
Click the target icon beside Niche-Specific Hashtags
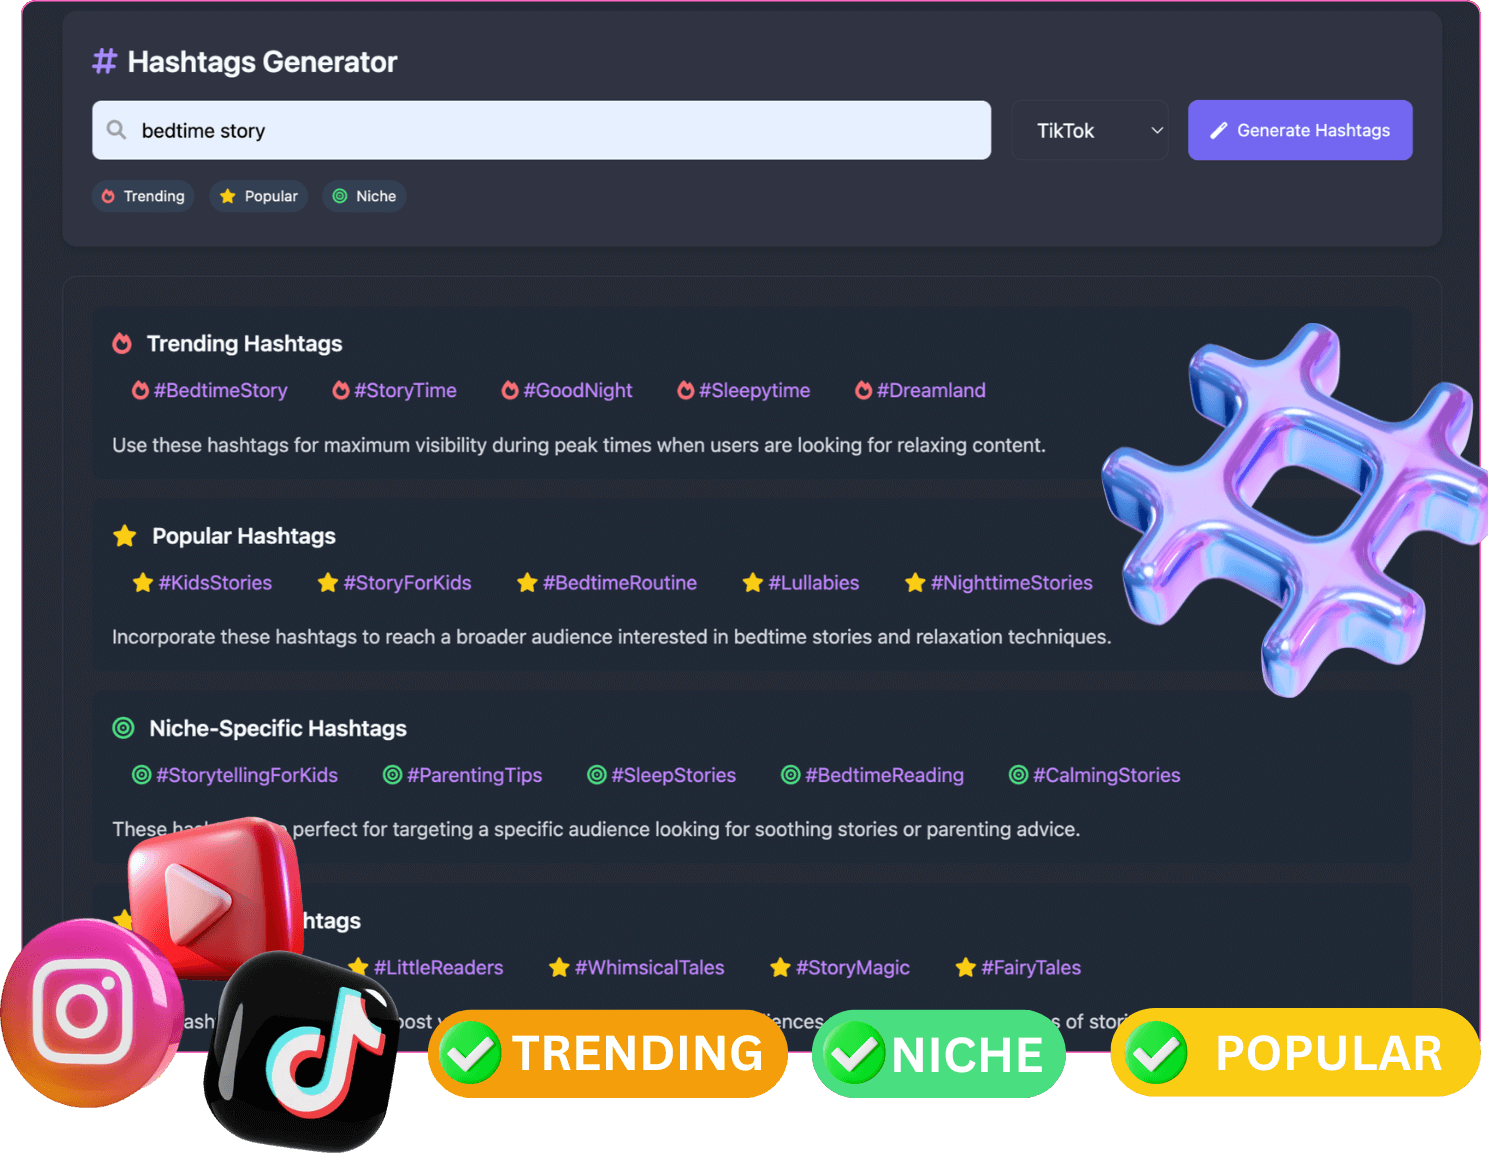[123, 728]
